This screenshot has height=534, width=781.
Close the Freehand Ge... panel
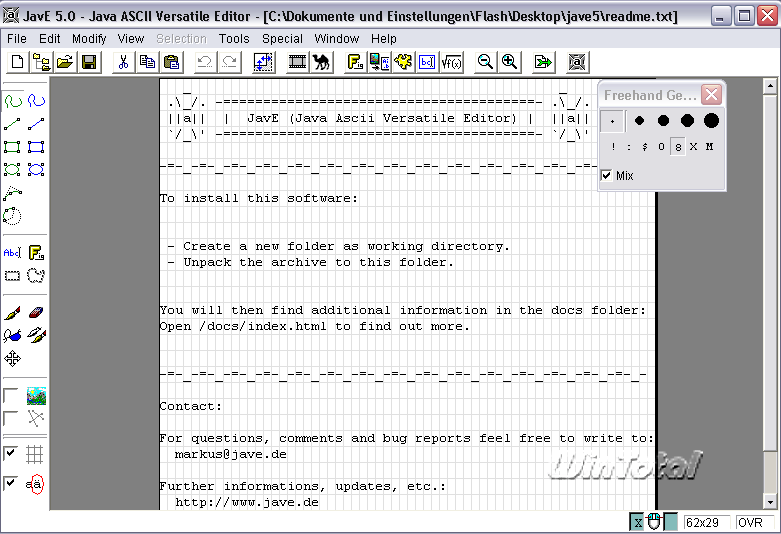(x=711, y=94)
